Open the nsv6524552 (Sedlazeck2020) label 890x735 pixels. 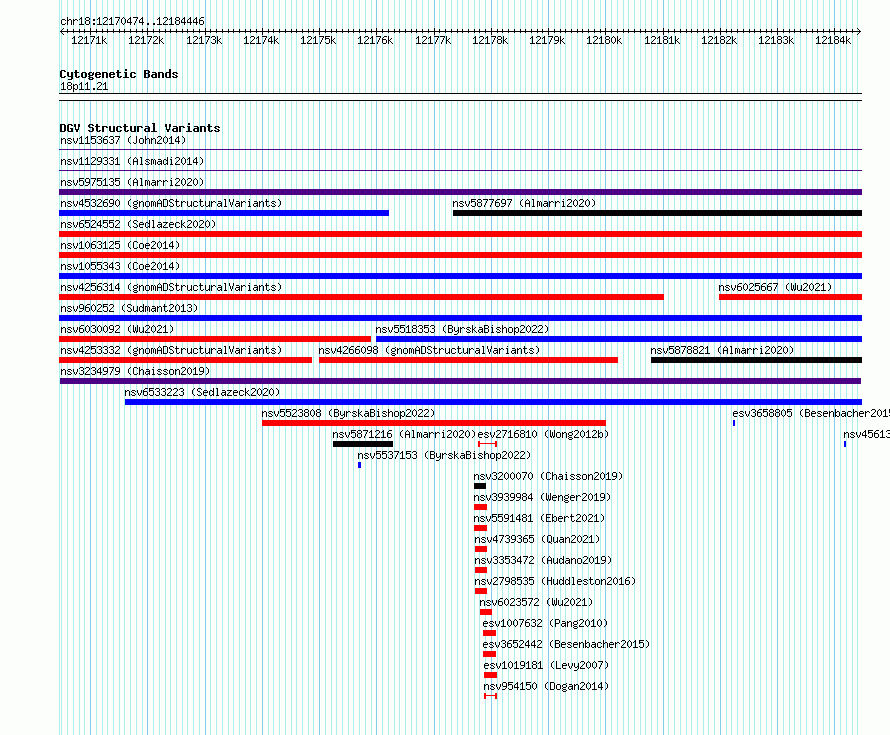pos(138,224)
